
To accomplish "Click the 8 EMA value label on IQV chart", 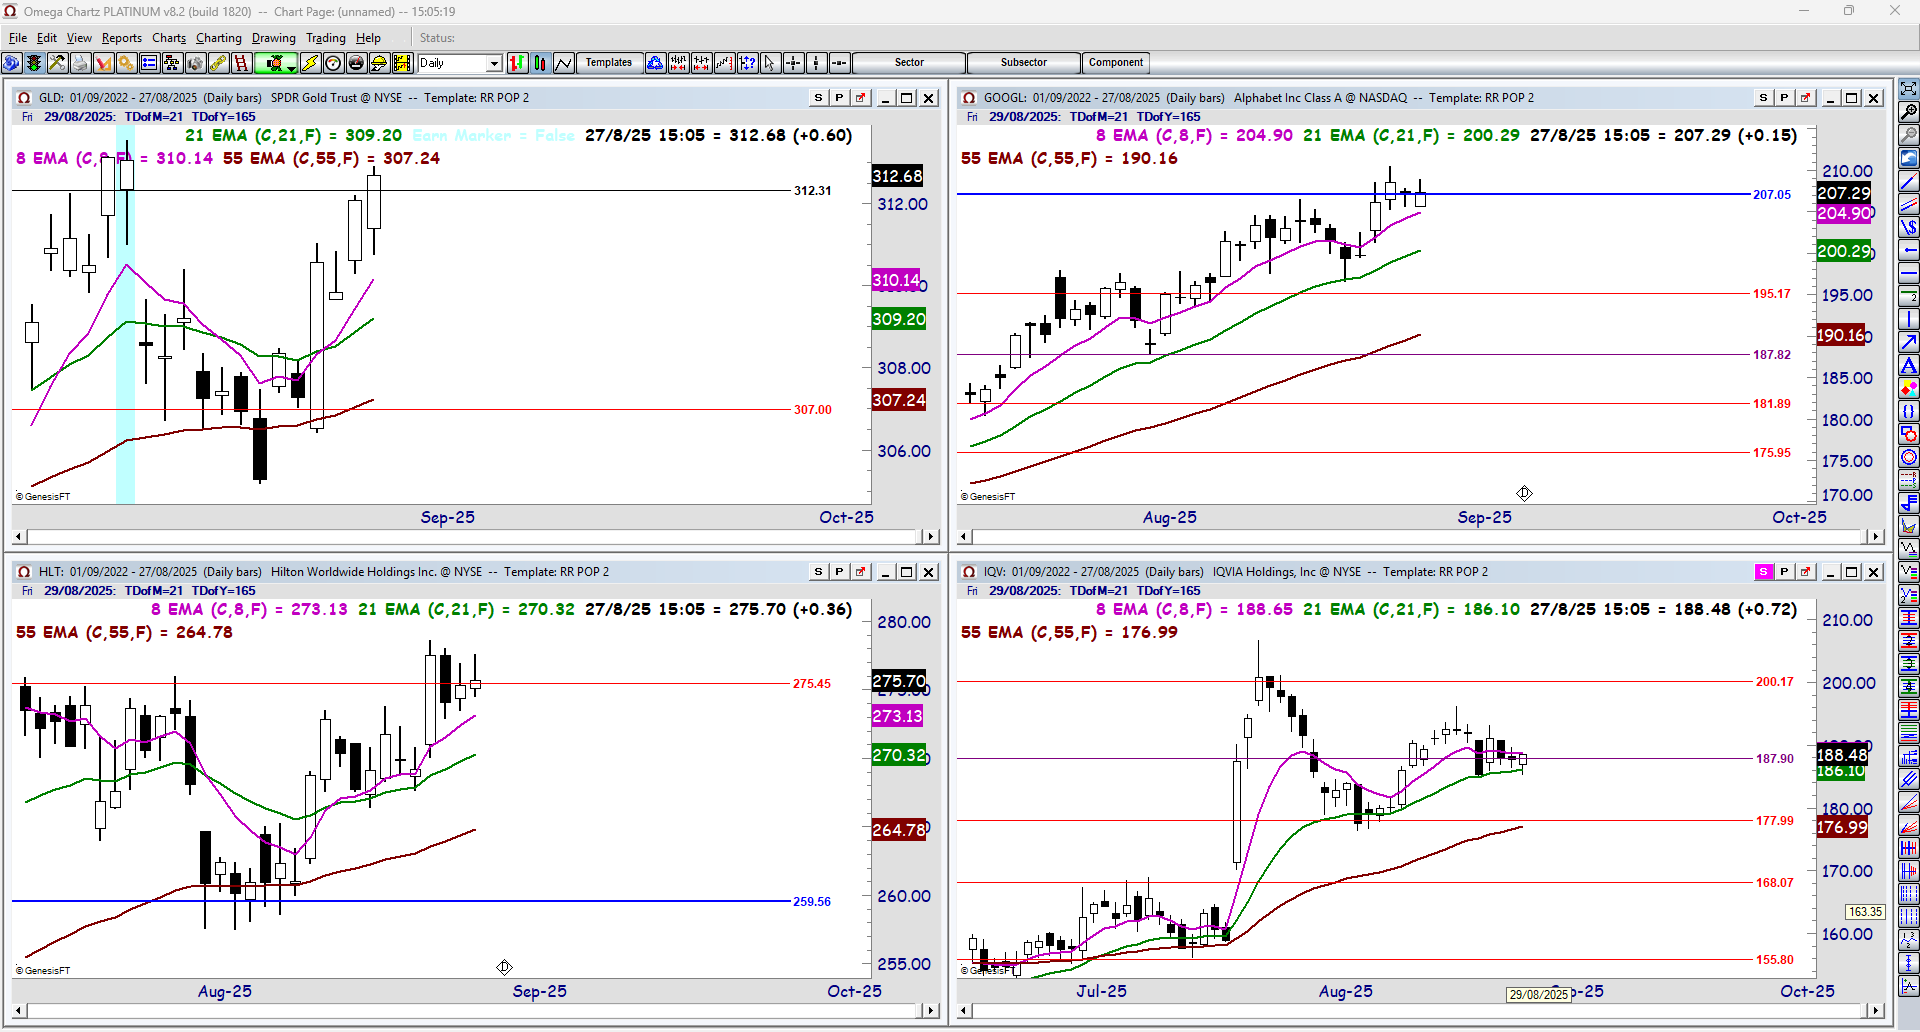I will (x=1194, y=610).
